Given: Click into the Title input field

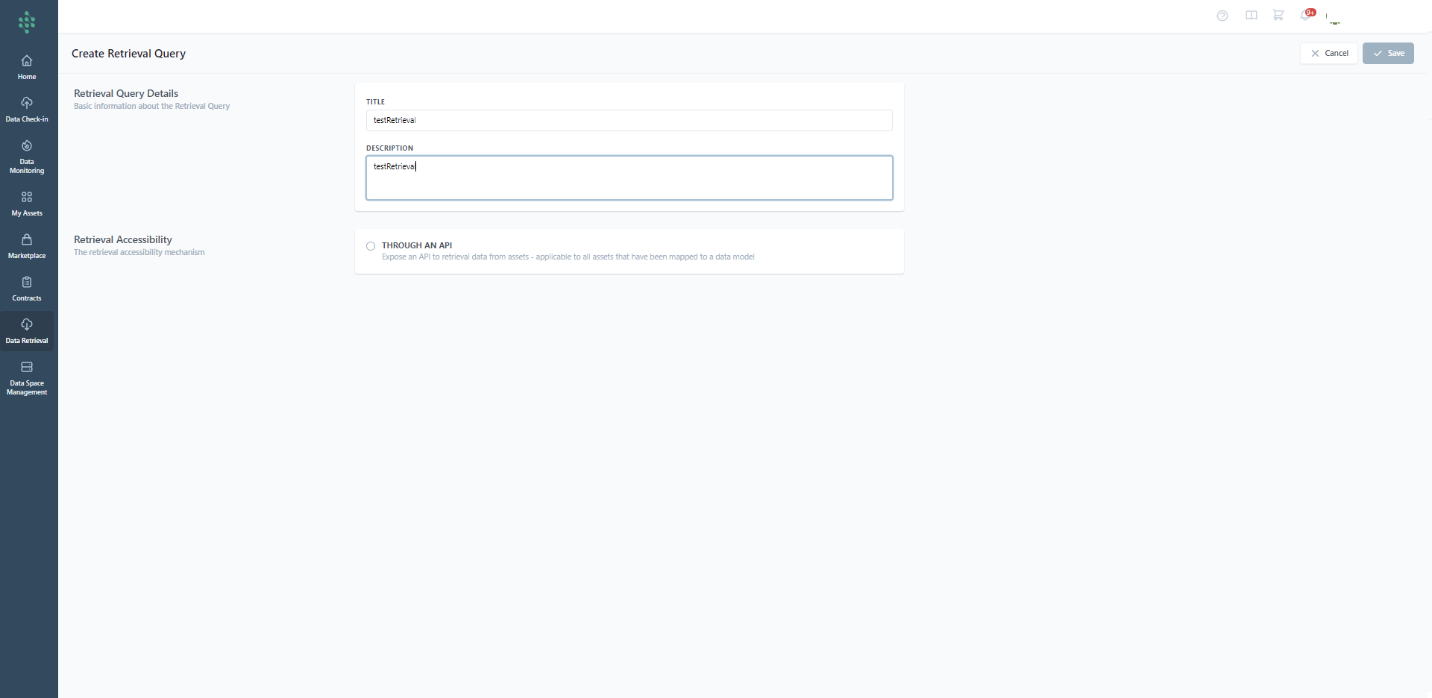Looking at the screenshot, I should tap(629, 120).
